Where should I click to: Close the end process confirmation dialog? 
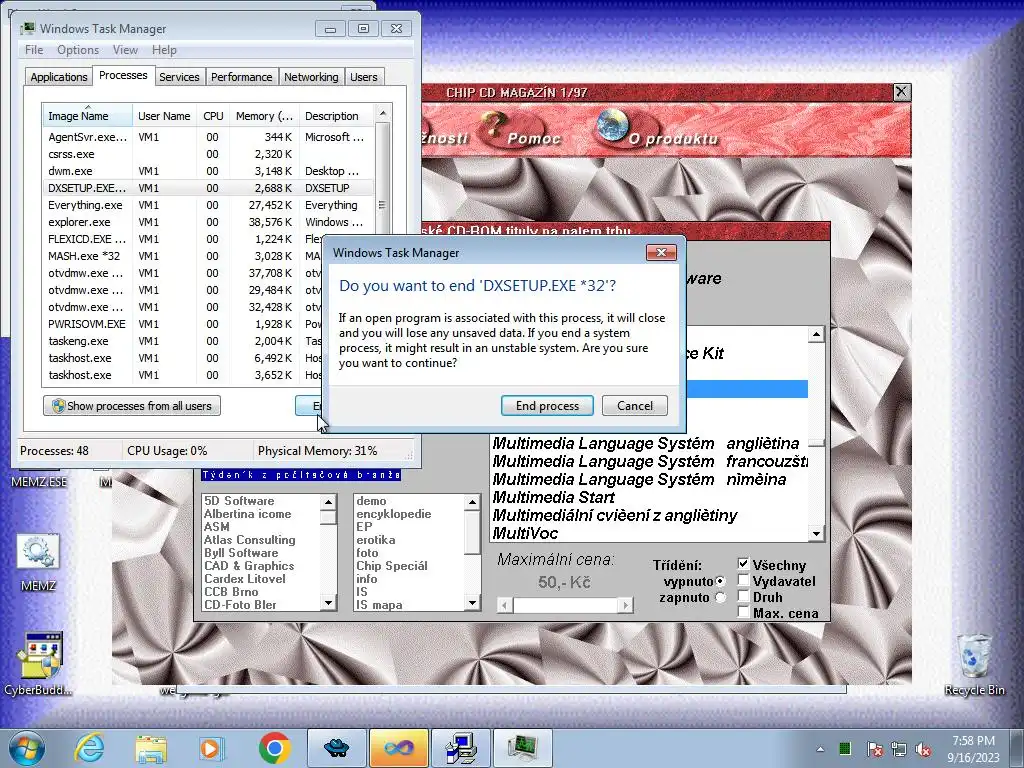[x=661, y=253]
